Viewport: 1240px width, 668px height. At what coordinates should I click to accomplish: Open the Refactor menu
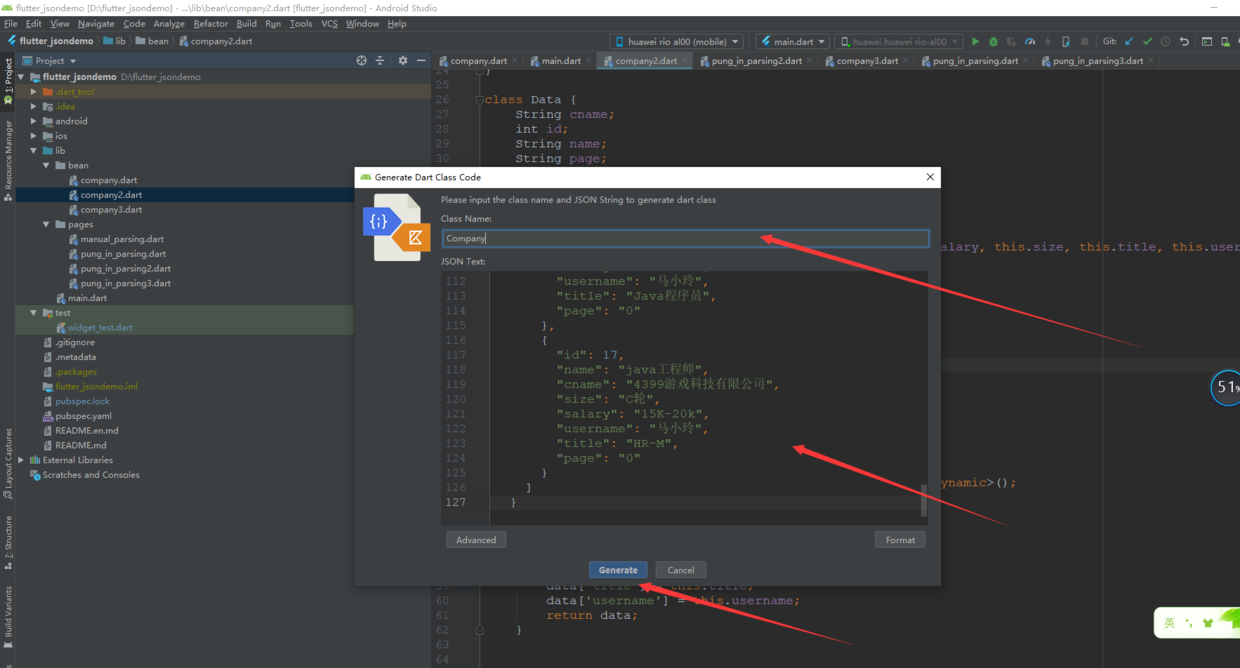[210, 23]
